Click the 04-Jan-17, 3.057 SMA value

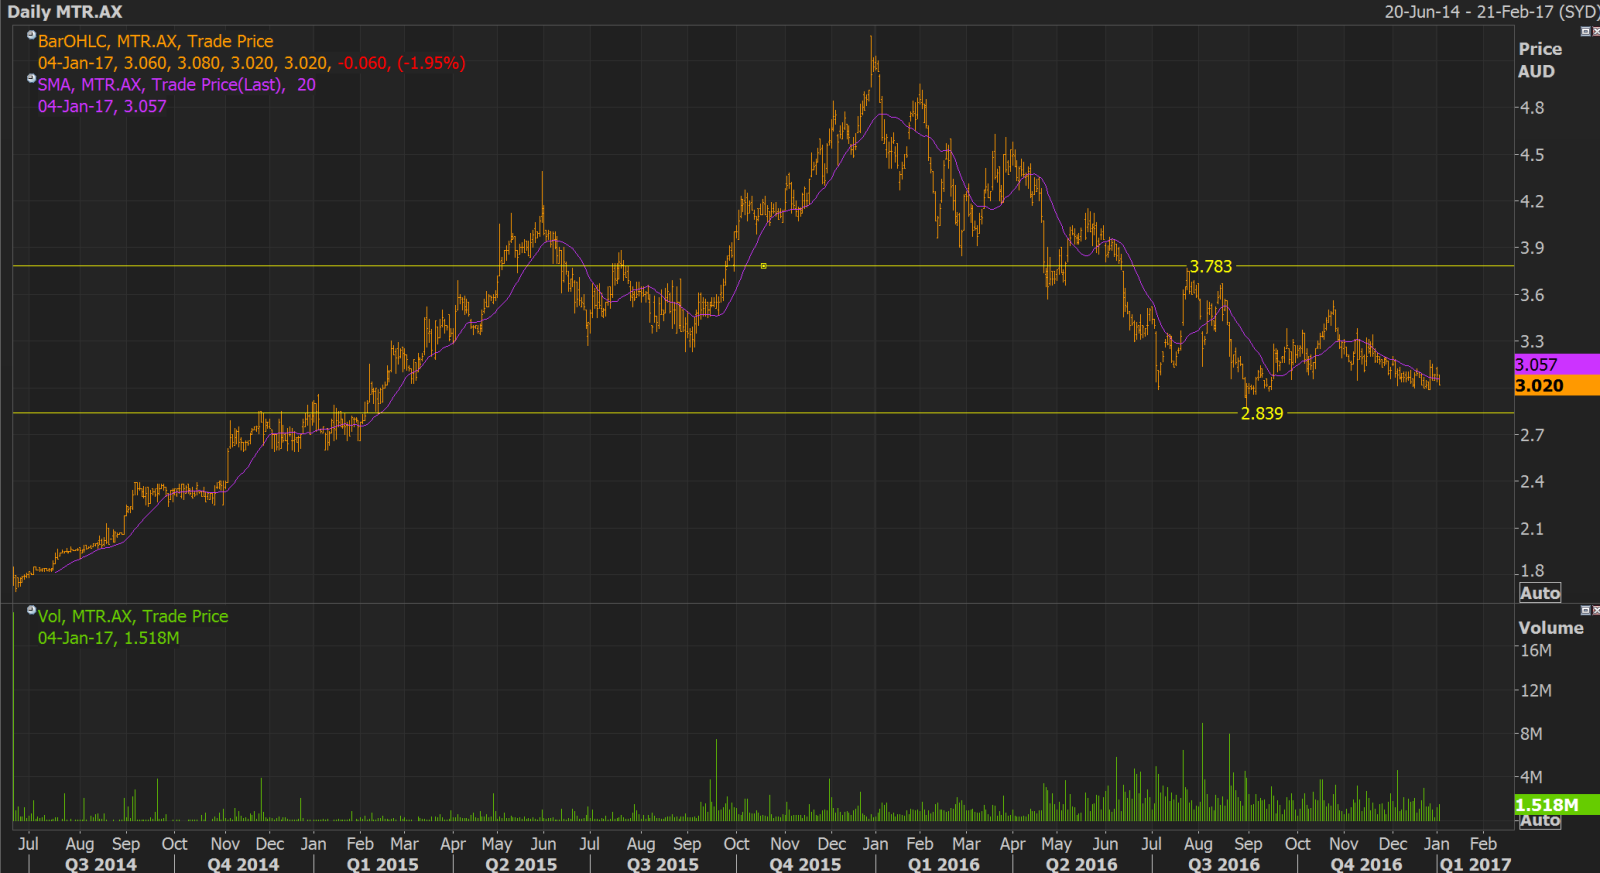[102, 106]
